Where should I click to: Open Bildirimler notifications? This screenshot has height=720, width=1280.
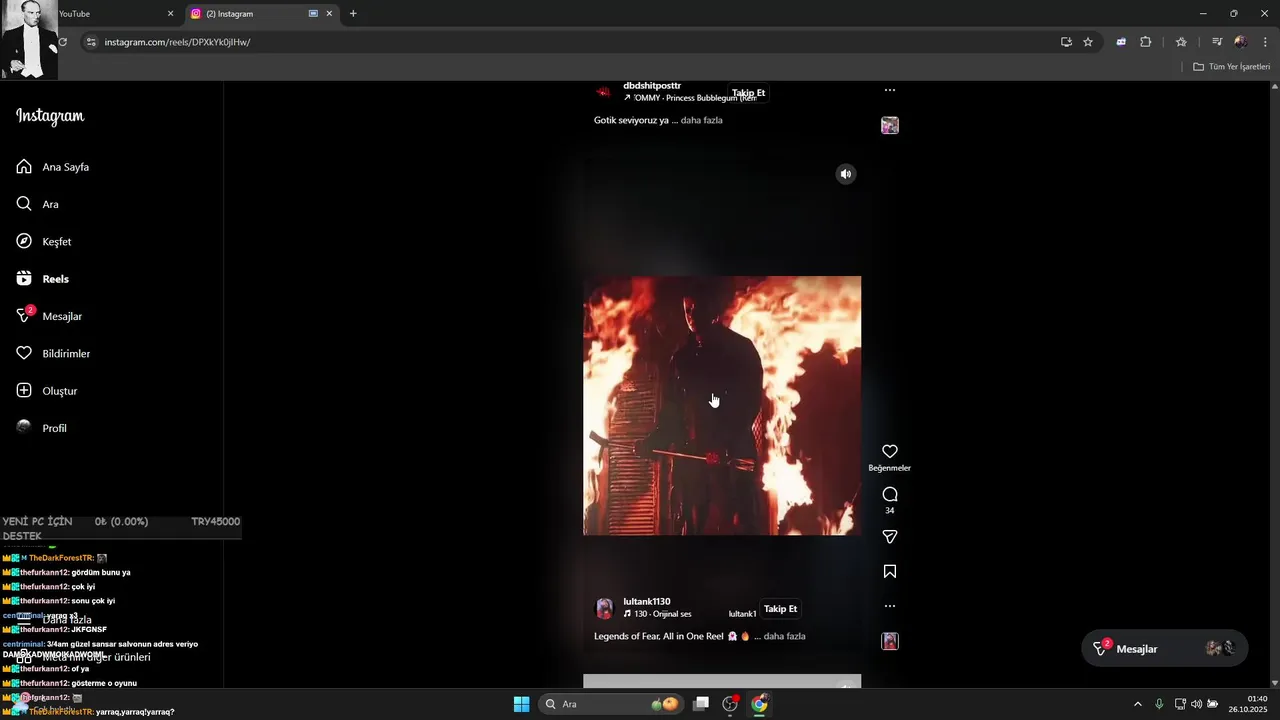53,354
